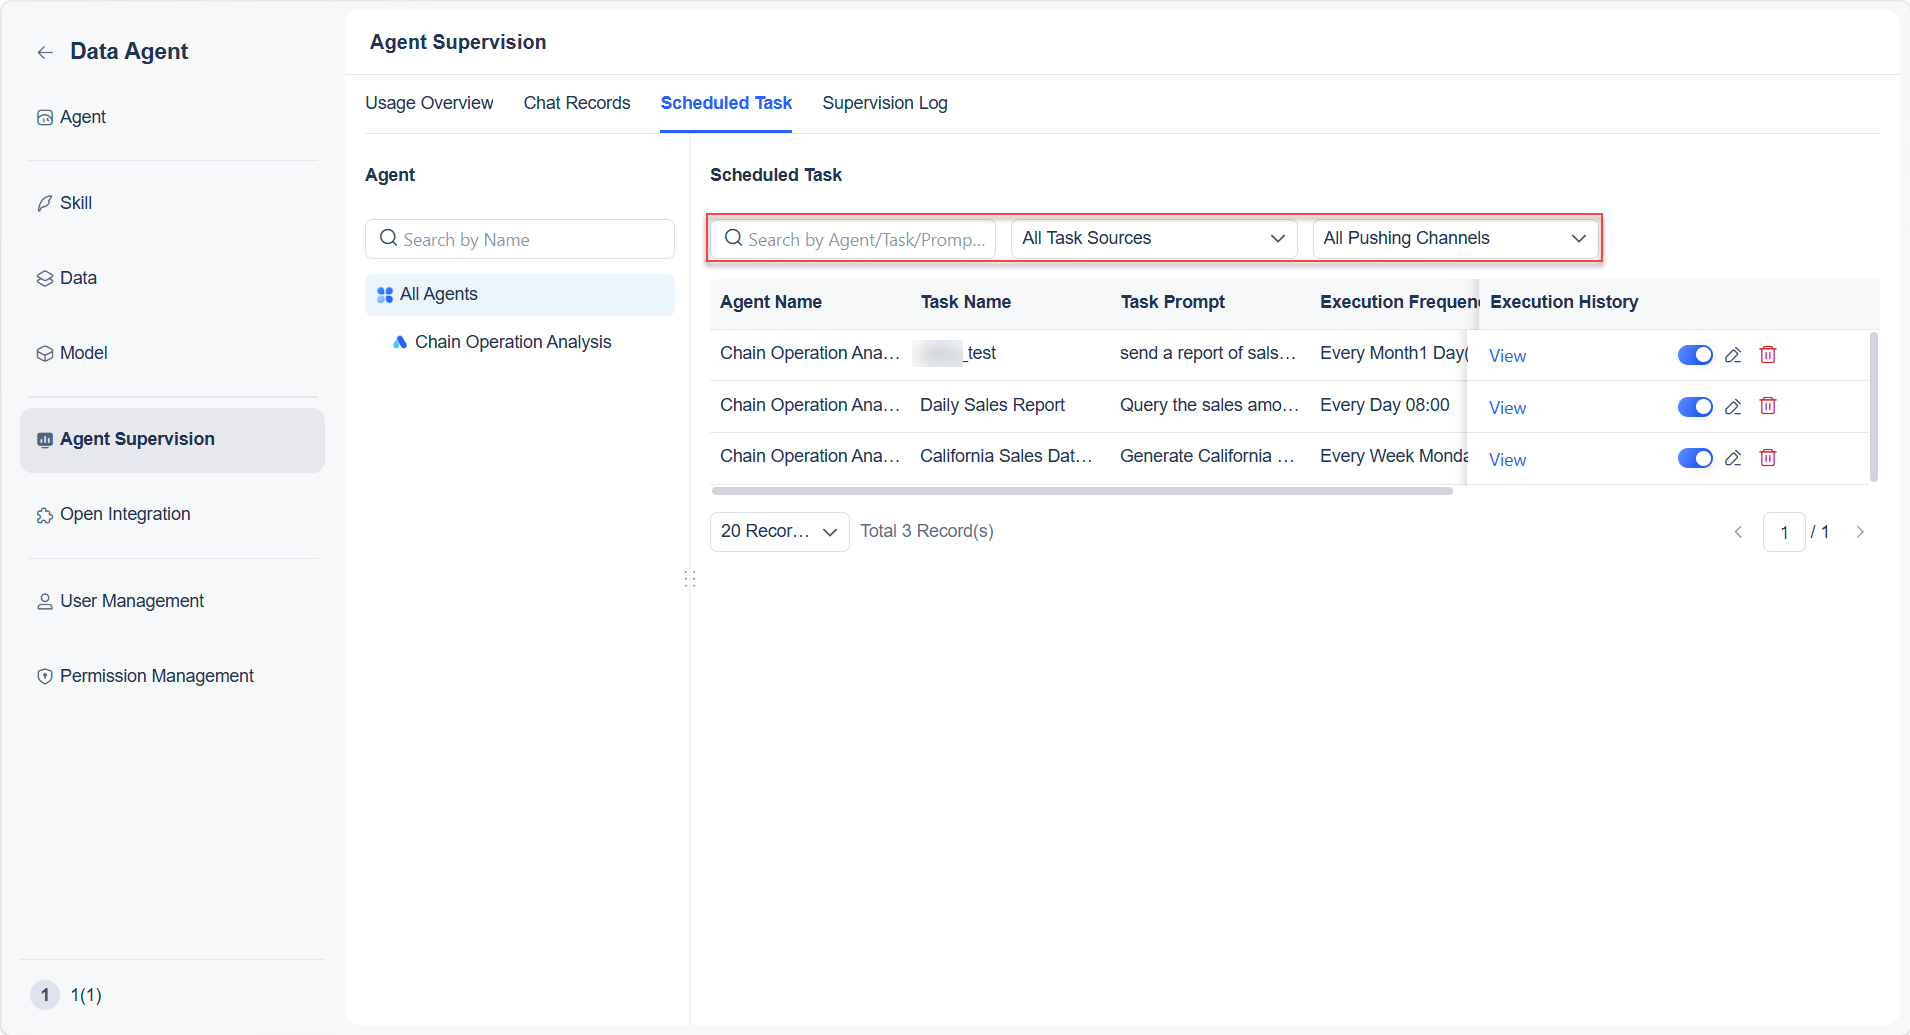The width and height of the screenshot is (1910, 1035).
Task: Select All Agents in the agent list
Action: pos(520,295)
